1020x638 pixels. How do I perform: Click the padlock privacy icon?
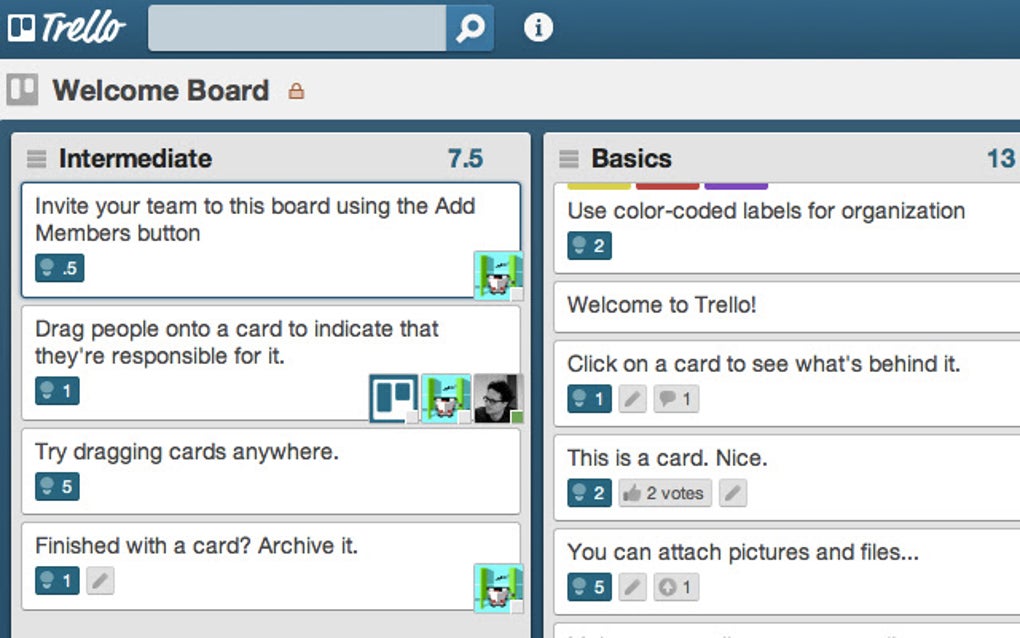pos(296,91)
